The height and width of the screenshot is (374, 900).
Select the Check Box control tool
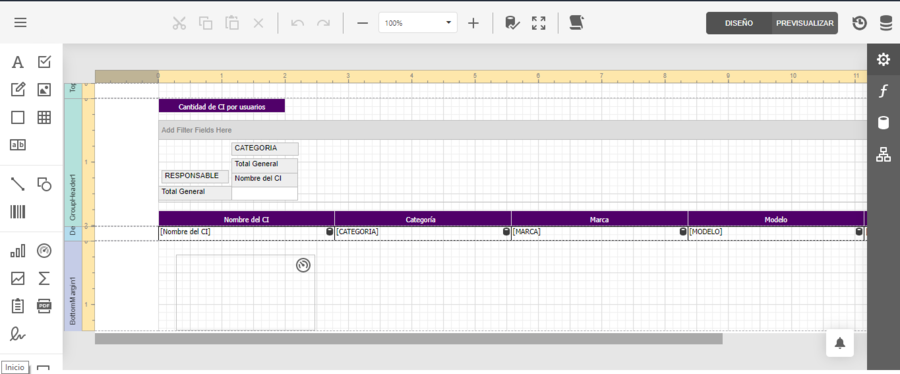tap(44, 62)
